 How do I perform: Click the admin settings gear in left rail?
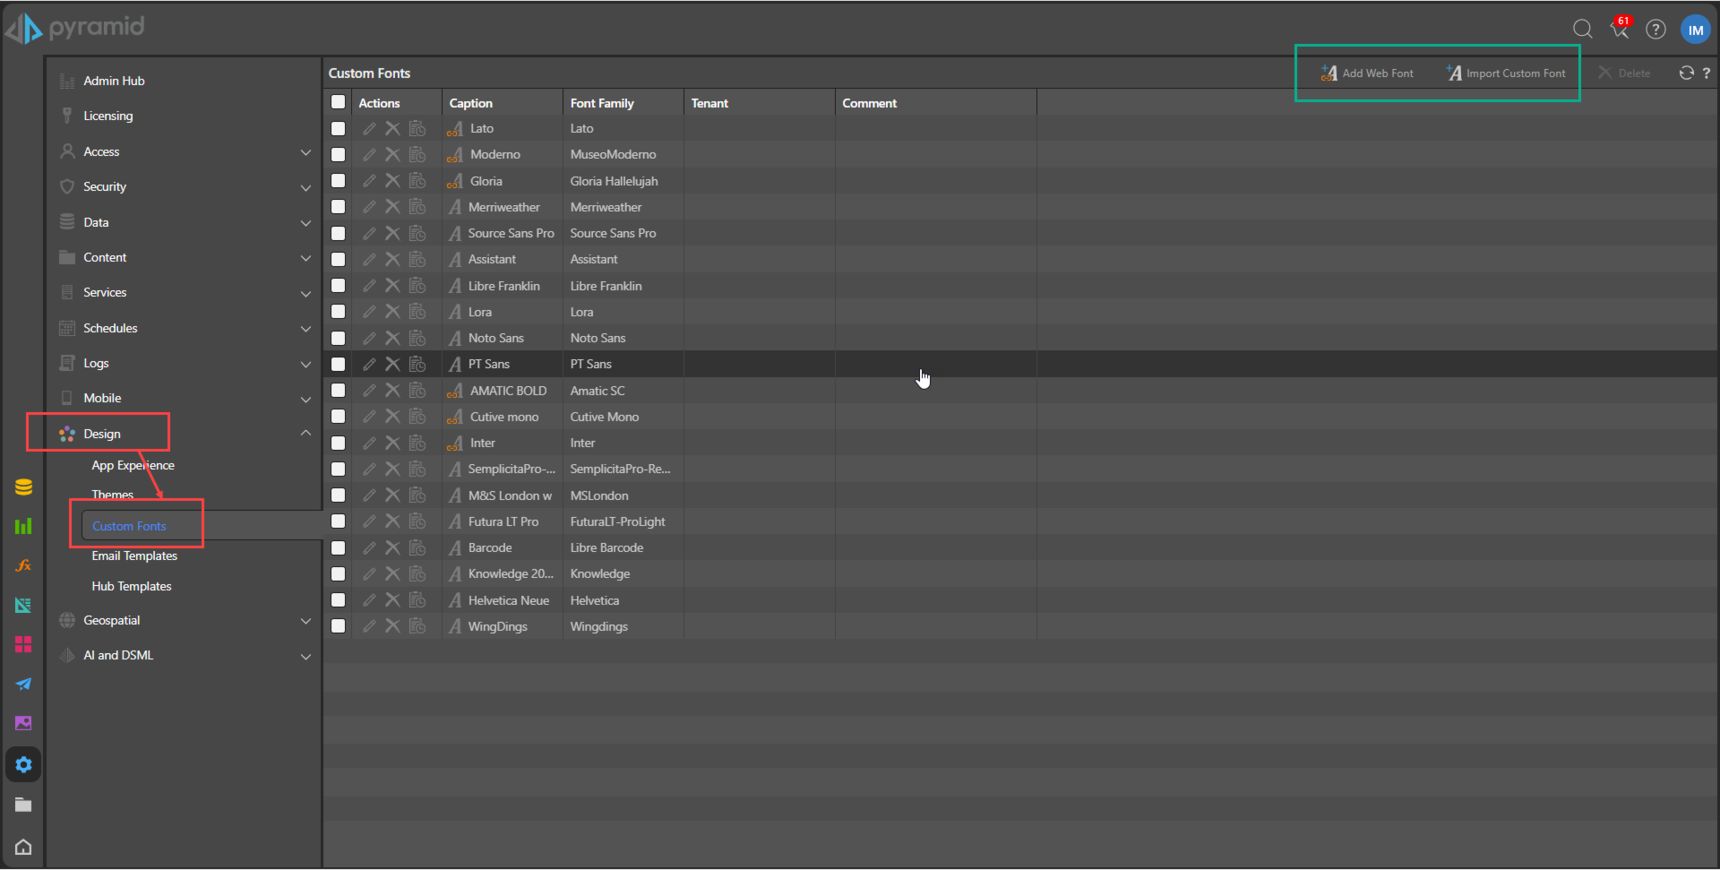[x=24, y=765]
